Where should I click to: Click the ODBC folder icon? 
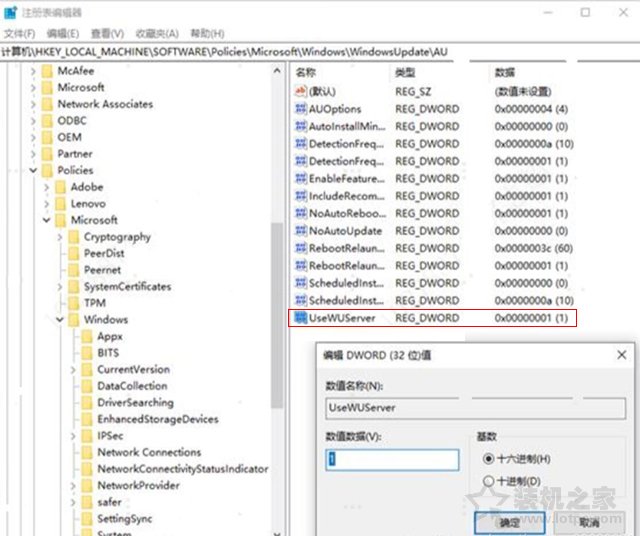coord(47,121)
